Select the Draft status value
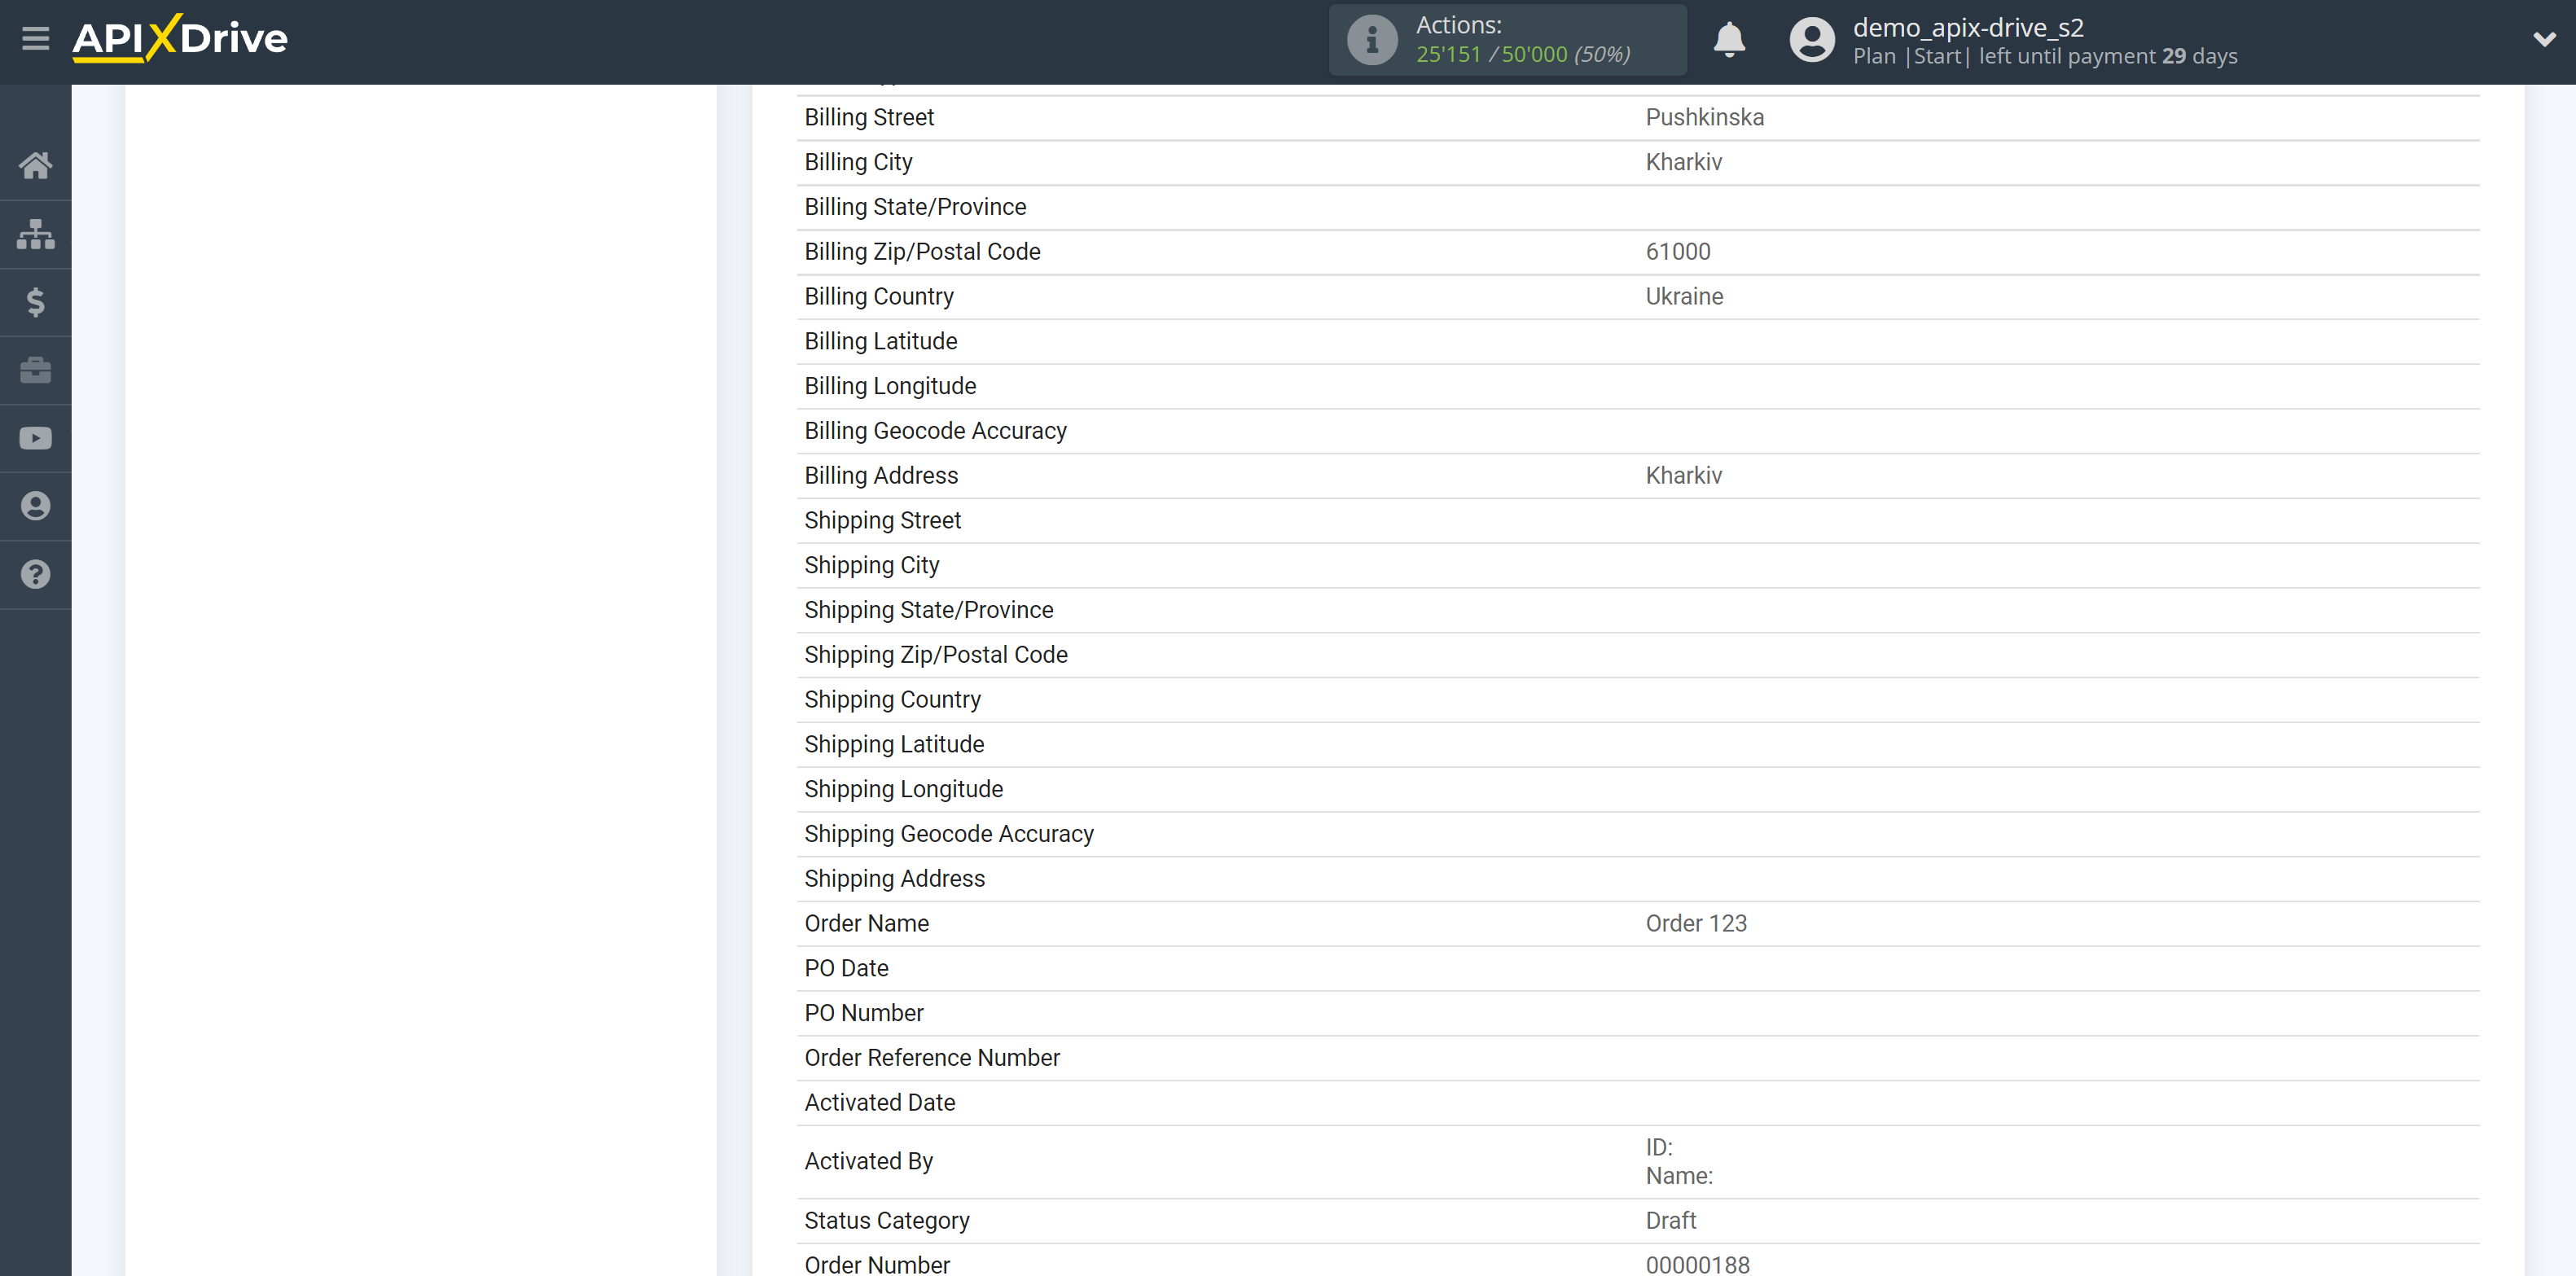 tap(1671, 1221)
